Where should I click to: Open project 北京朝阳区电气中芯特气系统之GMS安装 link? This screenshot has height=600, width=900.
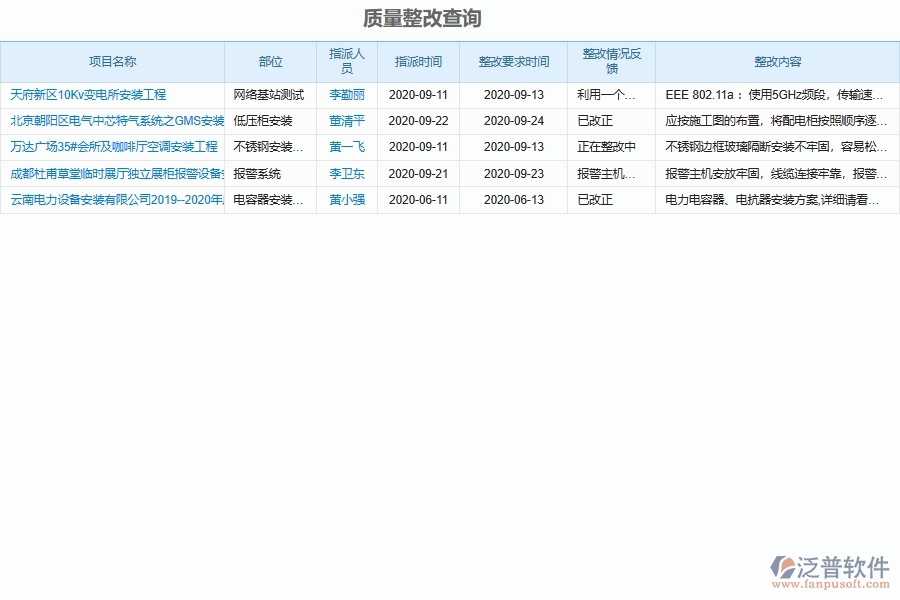(112, 120)
